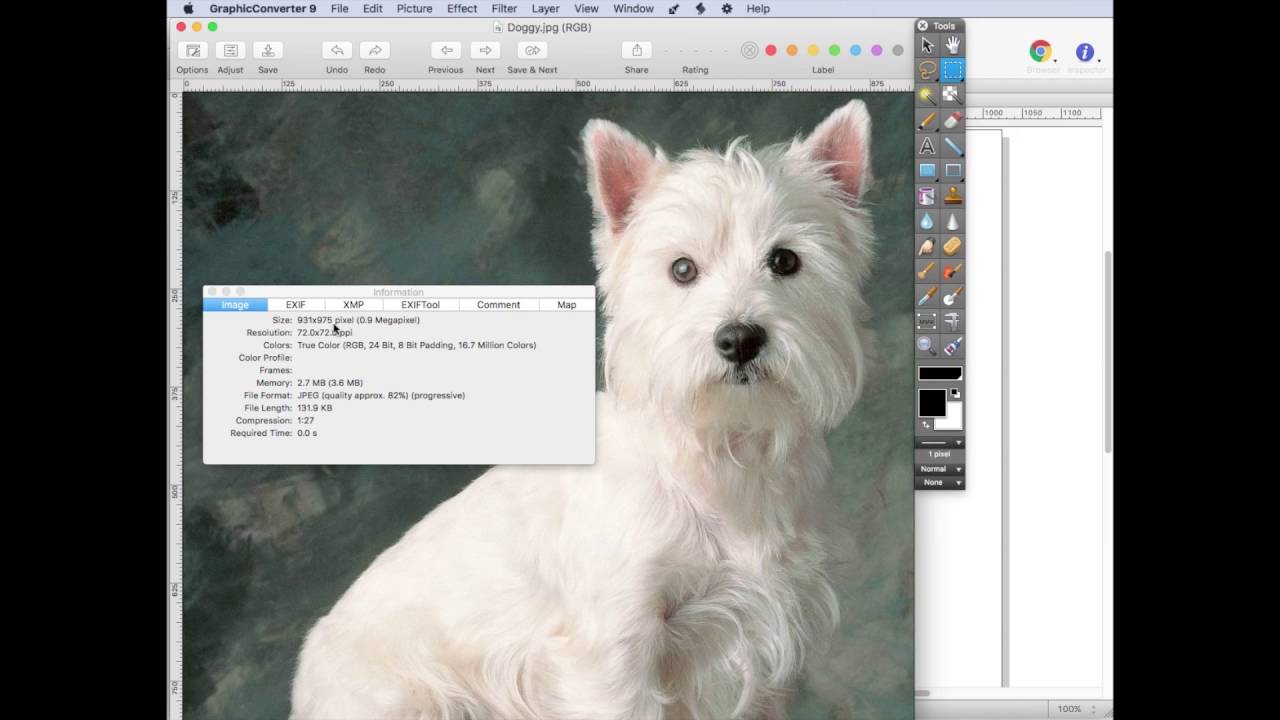Open the Picture menu
The width and height of the screenshot is (1280, 720).
click(x=415, y=8)
